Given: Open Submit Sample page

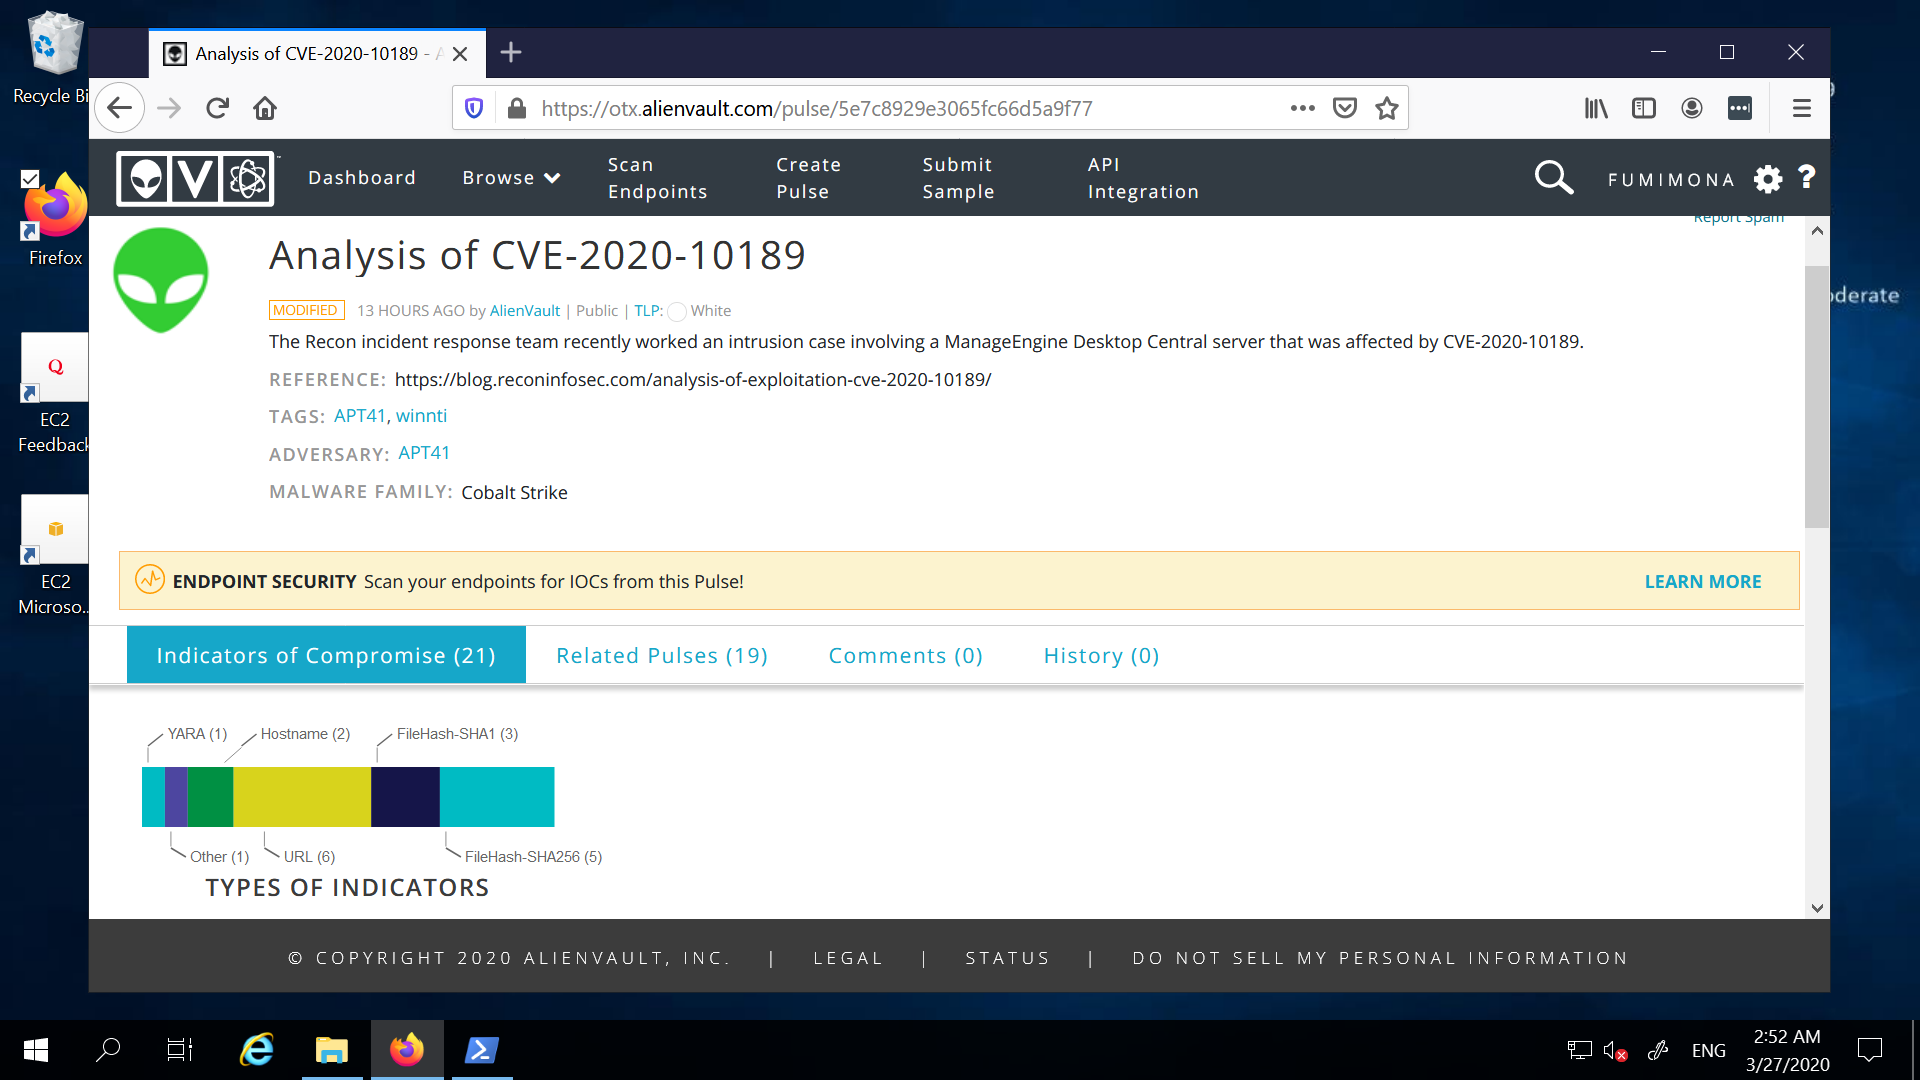Looking at the screenshot, I should 958,178.
